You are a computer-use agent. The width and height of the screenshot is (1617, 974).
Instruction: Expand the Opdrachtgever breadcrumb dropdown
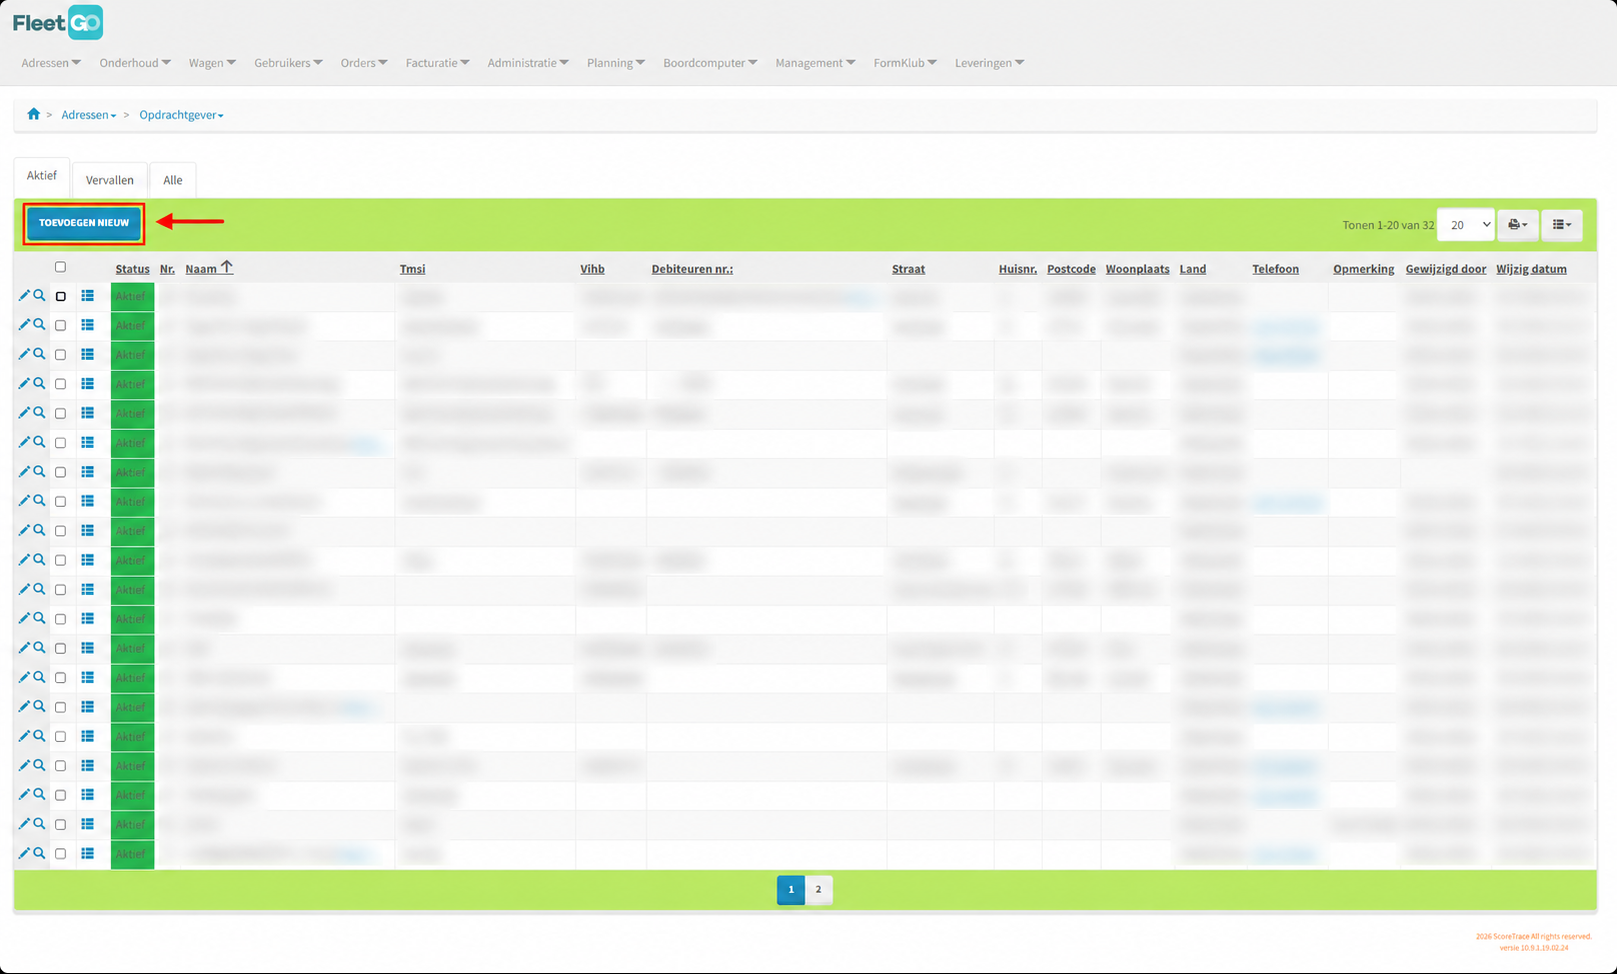tap(181, 115)
